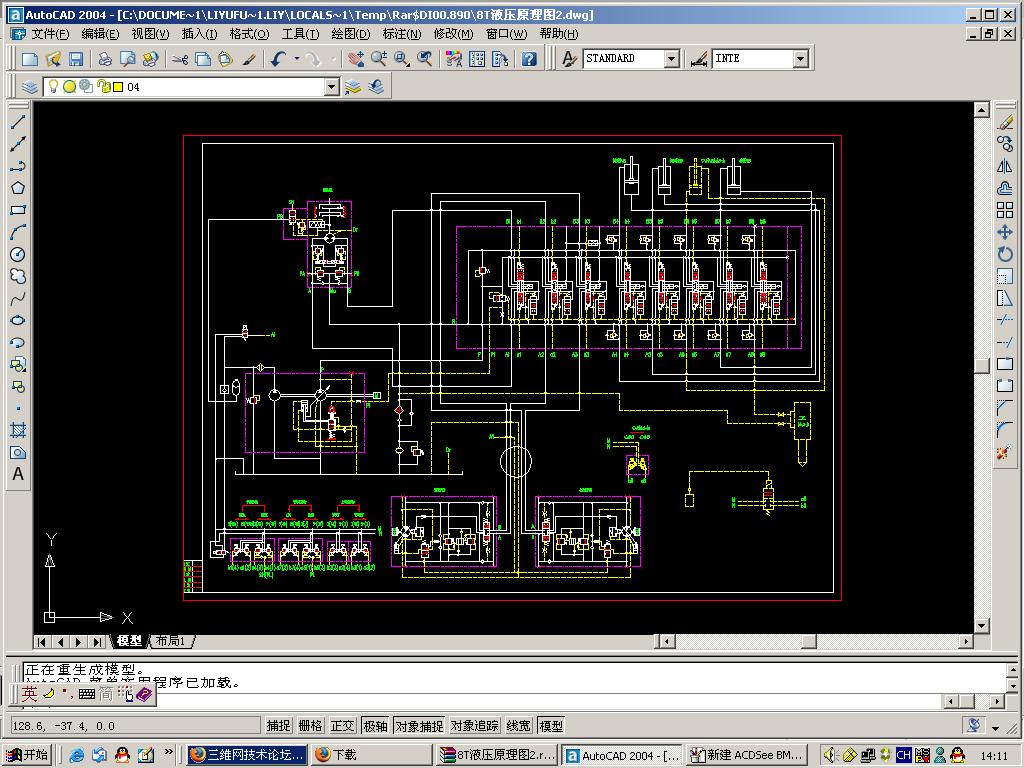Jump to the first layout tab arrow
Viewport: 1024px width, 768px height.
[x=42, y=642]
